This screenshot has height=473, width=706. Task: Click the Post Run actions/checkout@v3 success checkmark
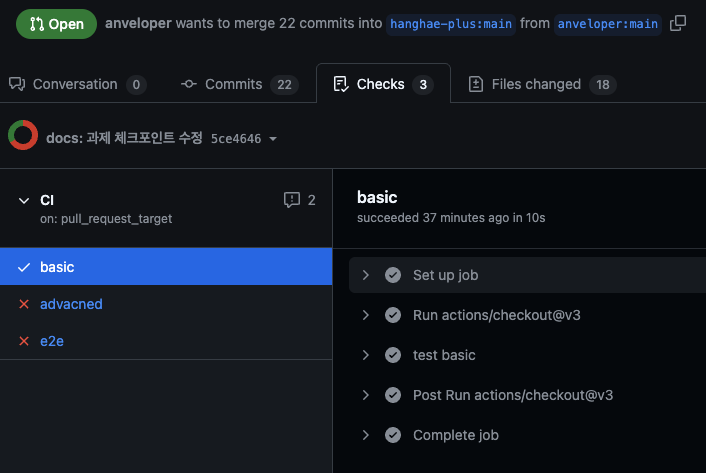click(393, 395)
